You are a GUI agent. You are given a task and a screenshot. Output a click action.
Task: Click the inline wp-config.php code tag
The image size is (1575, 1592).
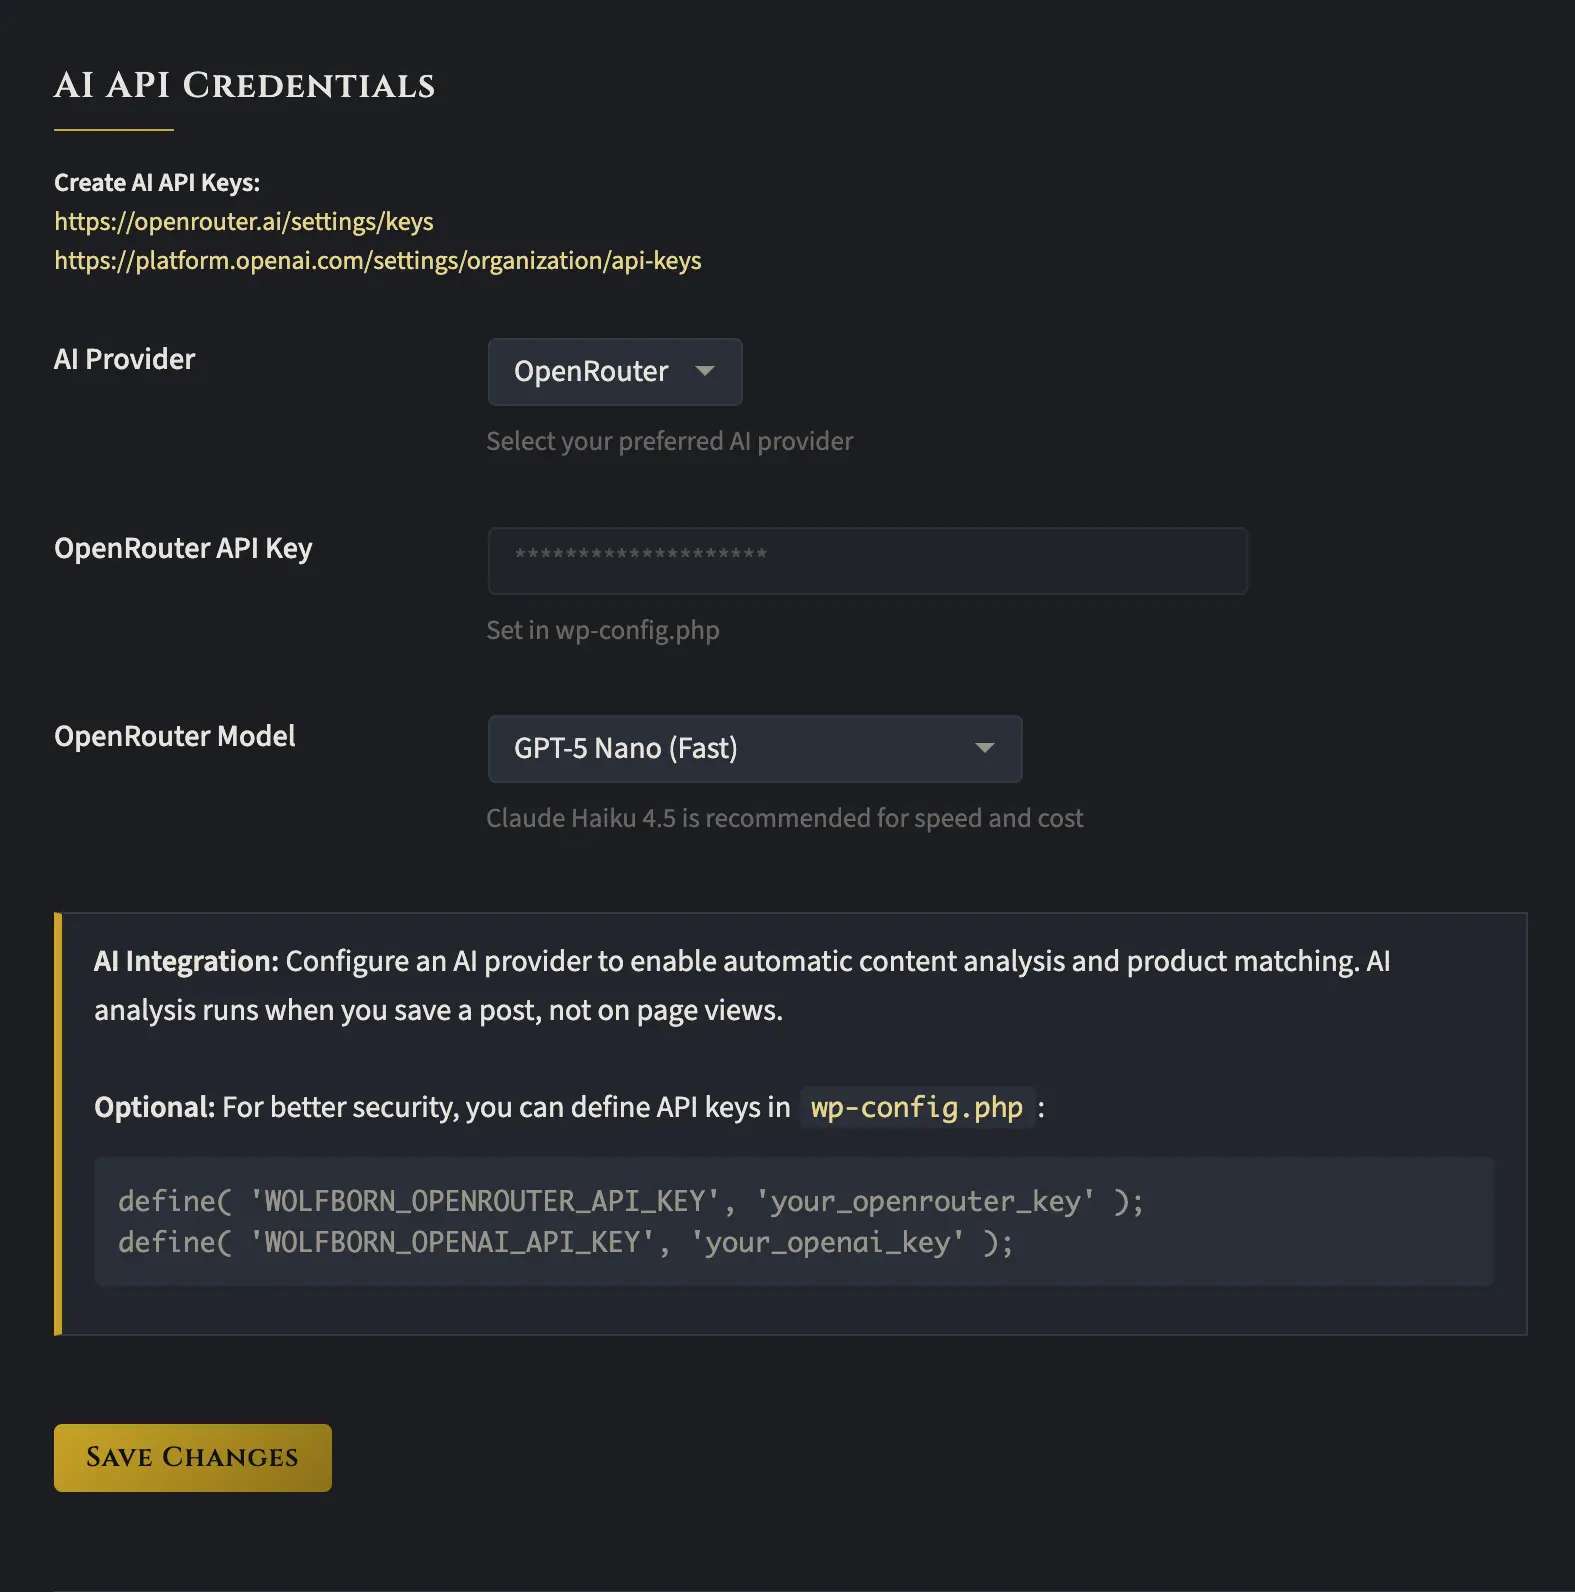(x=916, y=1107)
